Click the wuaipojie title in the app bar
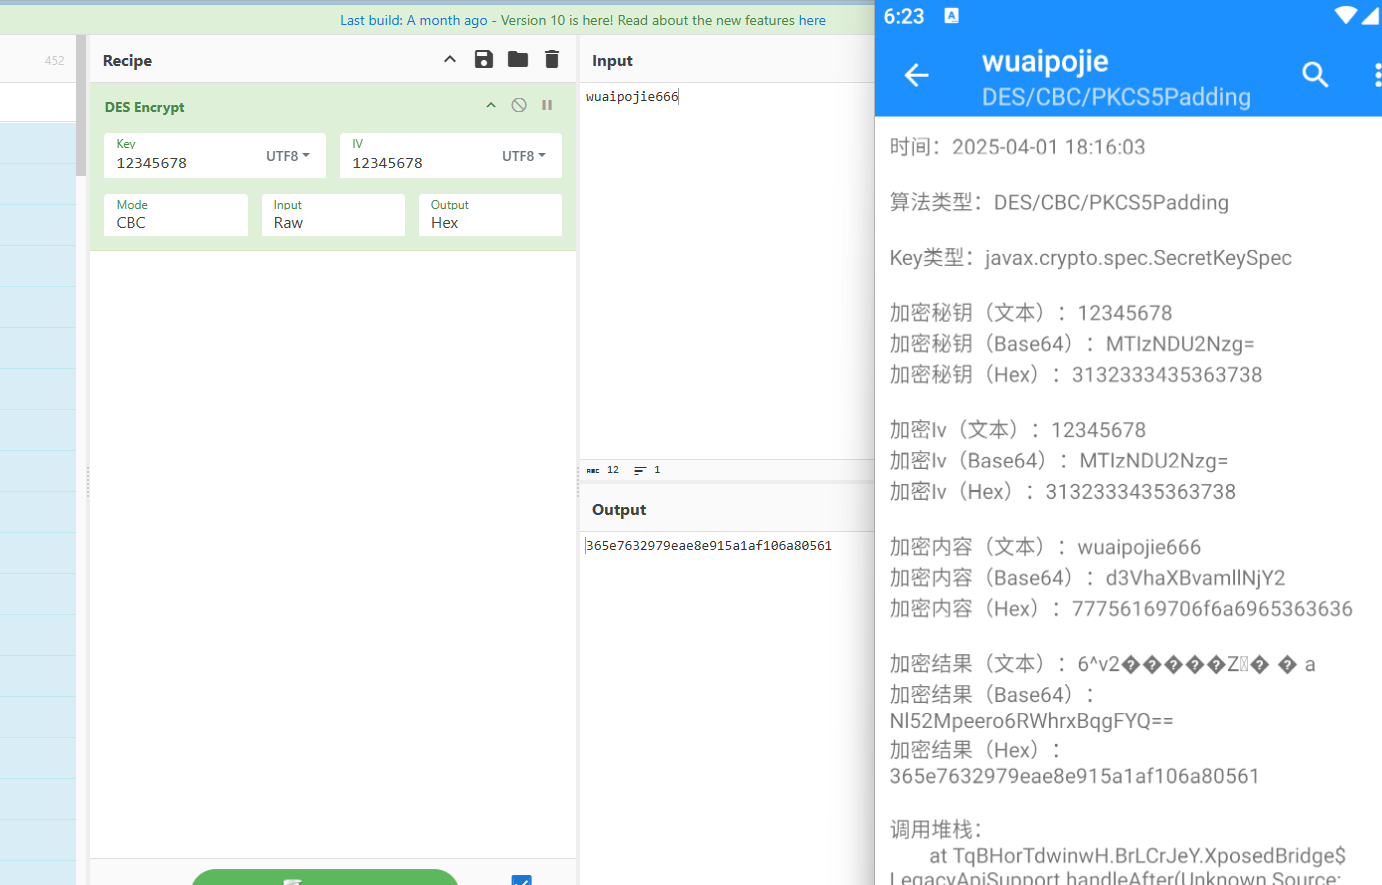Screen dimensions: 1382x885 point(1045,61)
